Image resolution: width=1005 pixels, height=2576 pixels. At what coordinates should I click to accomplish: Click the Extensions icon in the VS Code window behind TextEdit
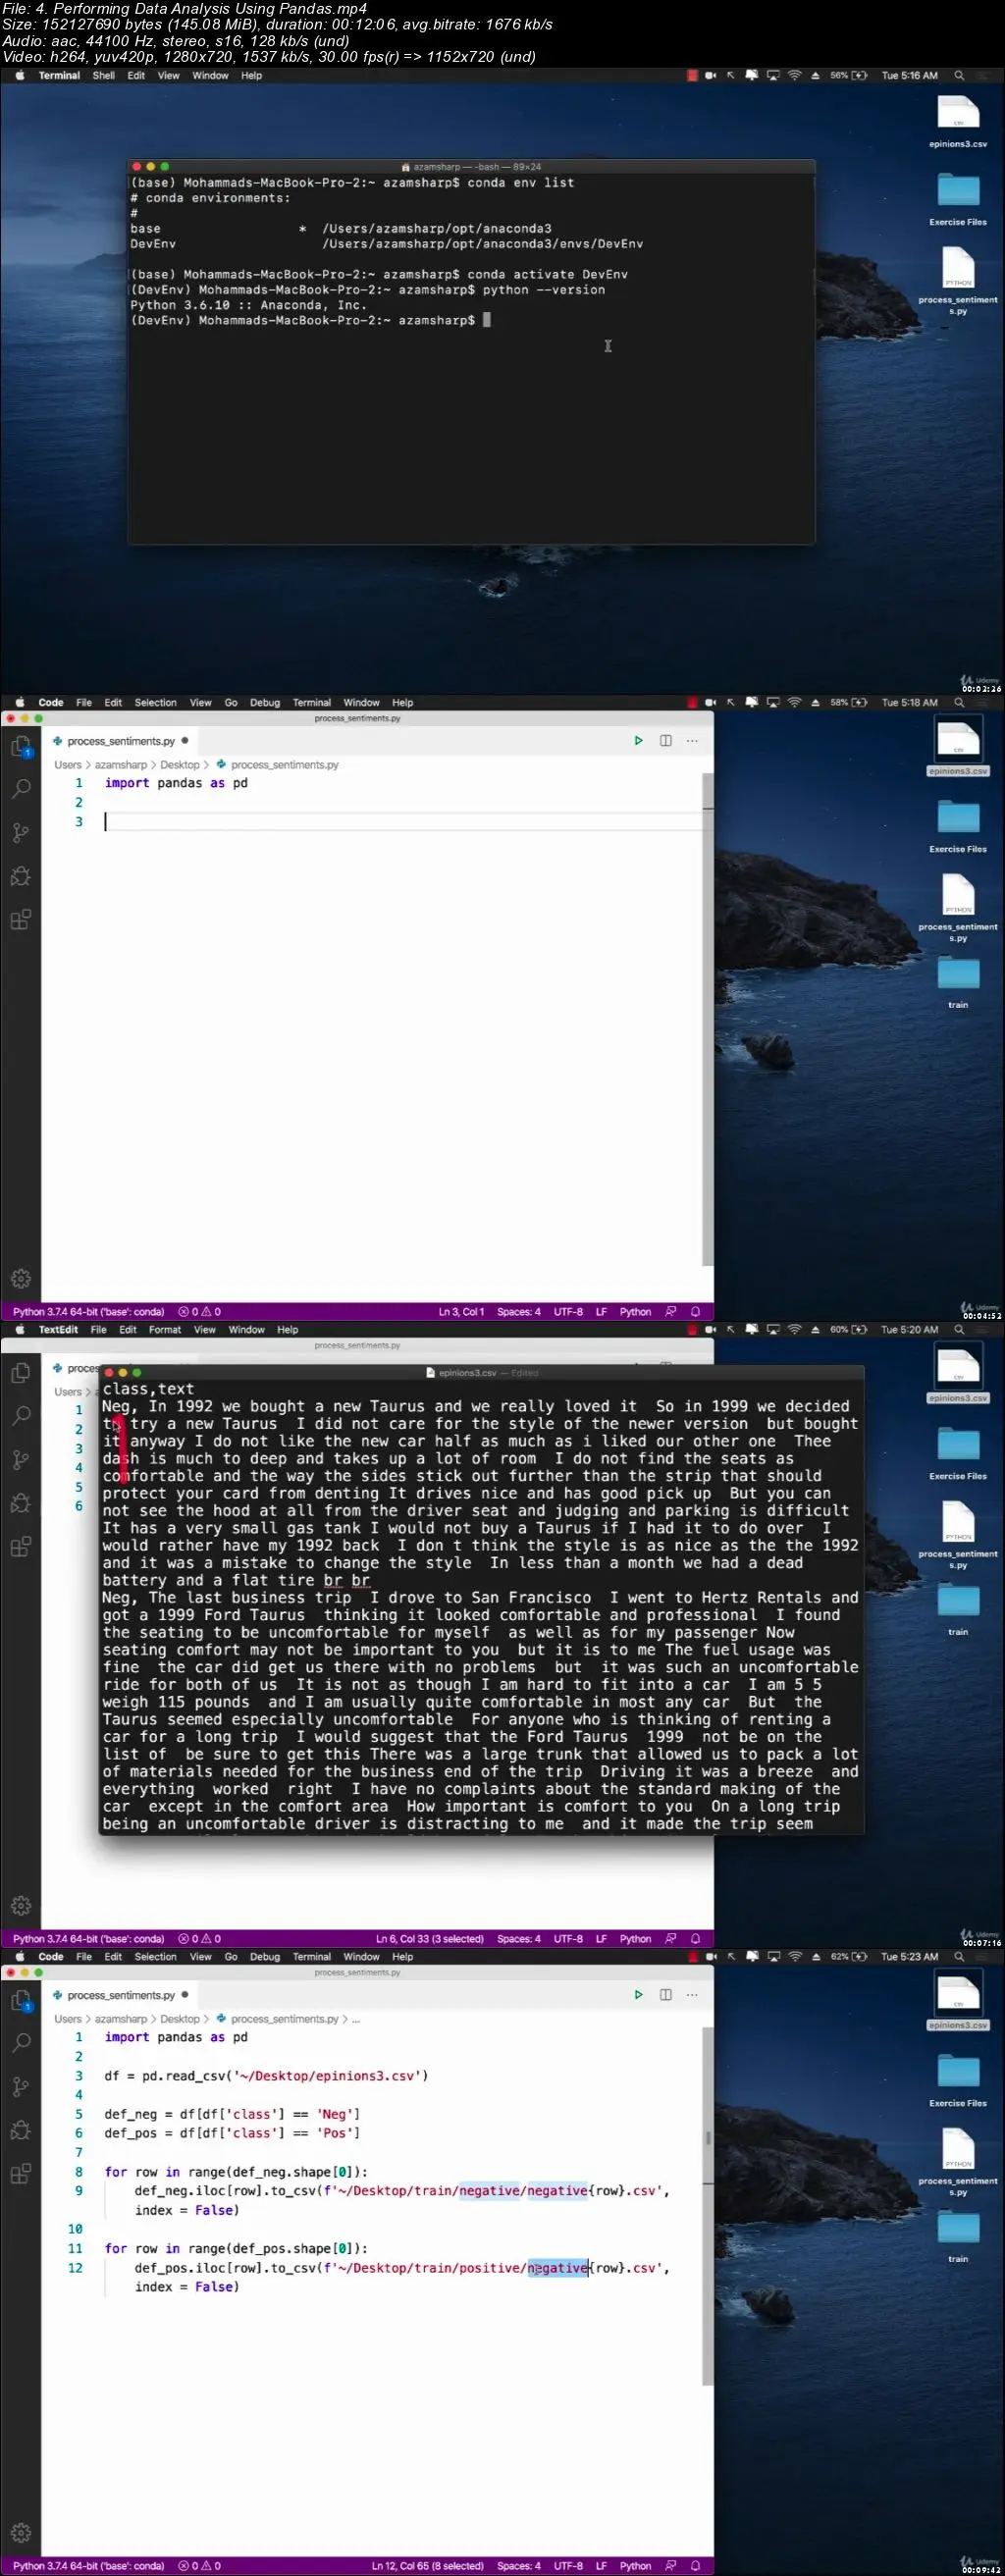(x=20, y=1547)
